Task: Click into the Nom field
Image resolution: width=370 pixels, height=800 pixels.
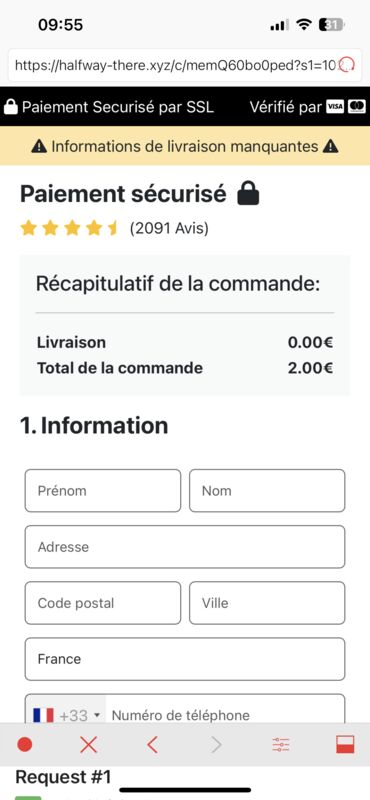Action: tap(267, 490)
